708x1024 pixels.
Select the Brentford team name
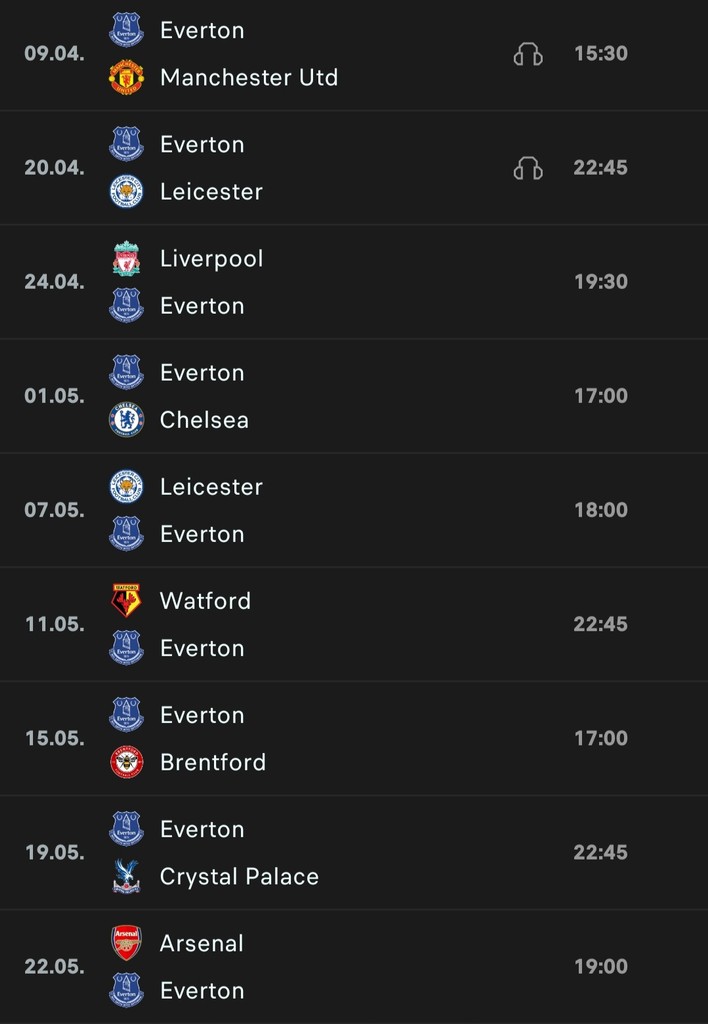(x=213, y=762)
